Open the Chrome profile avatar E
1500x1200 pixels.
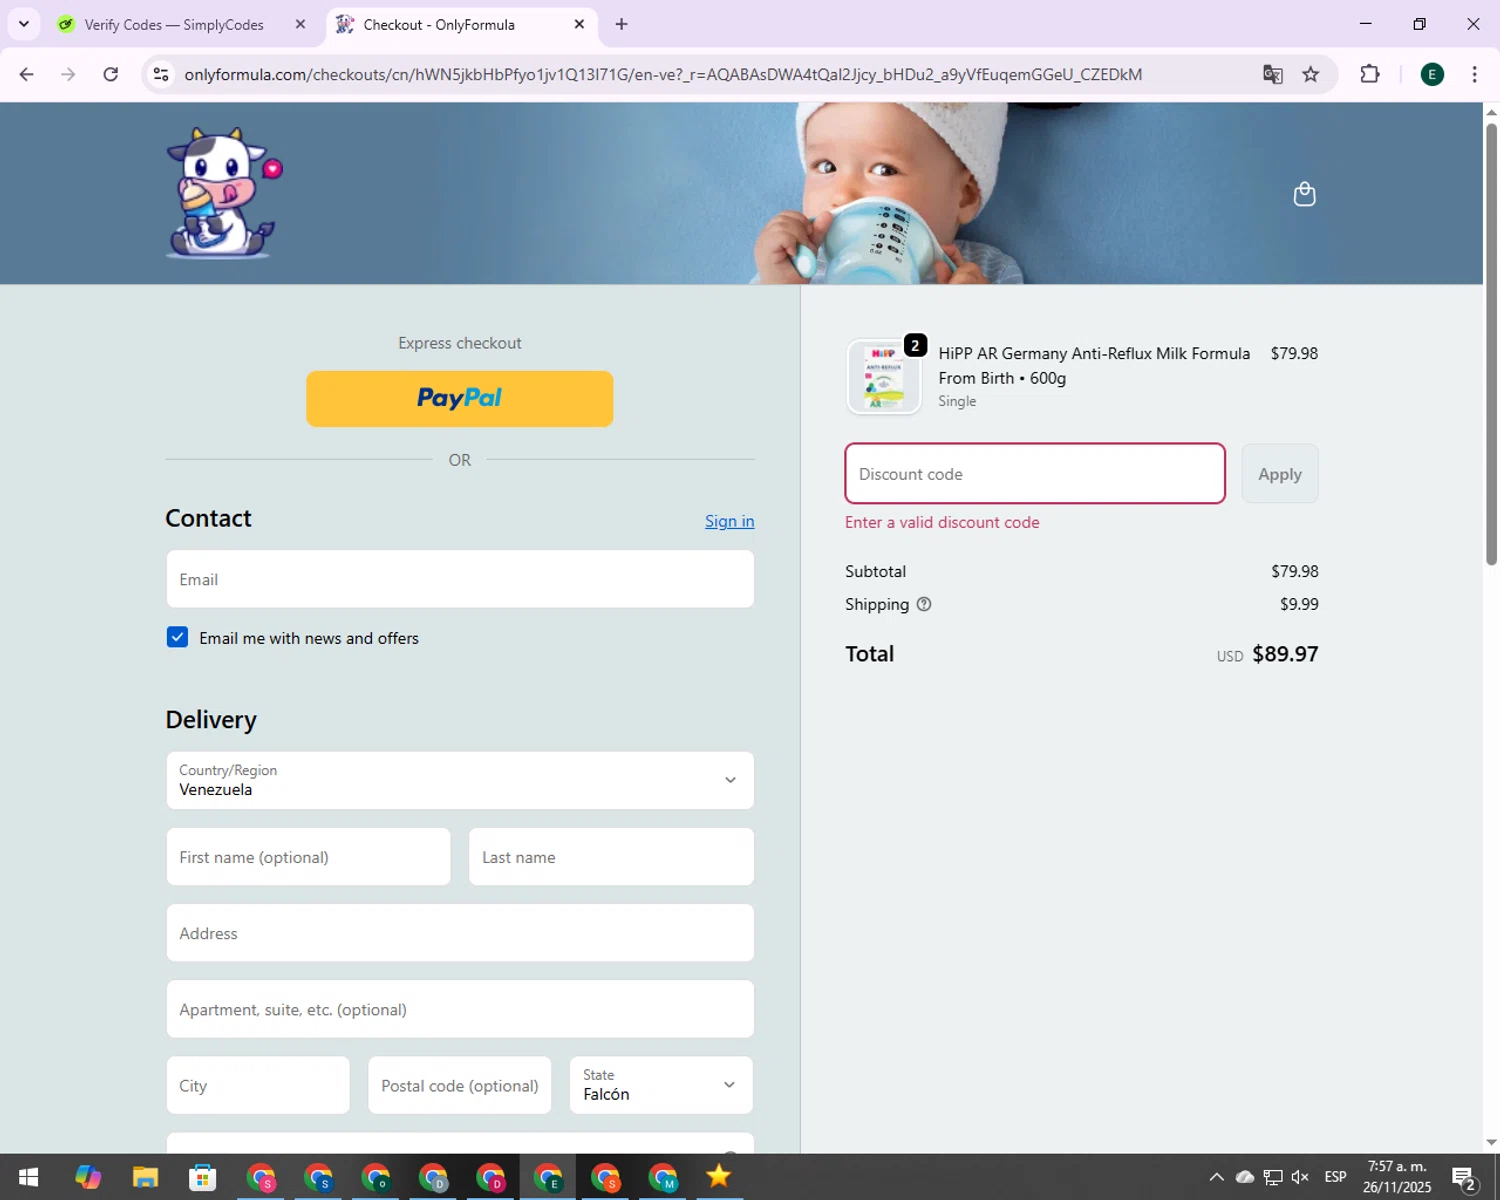1432,75
